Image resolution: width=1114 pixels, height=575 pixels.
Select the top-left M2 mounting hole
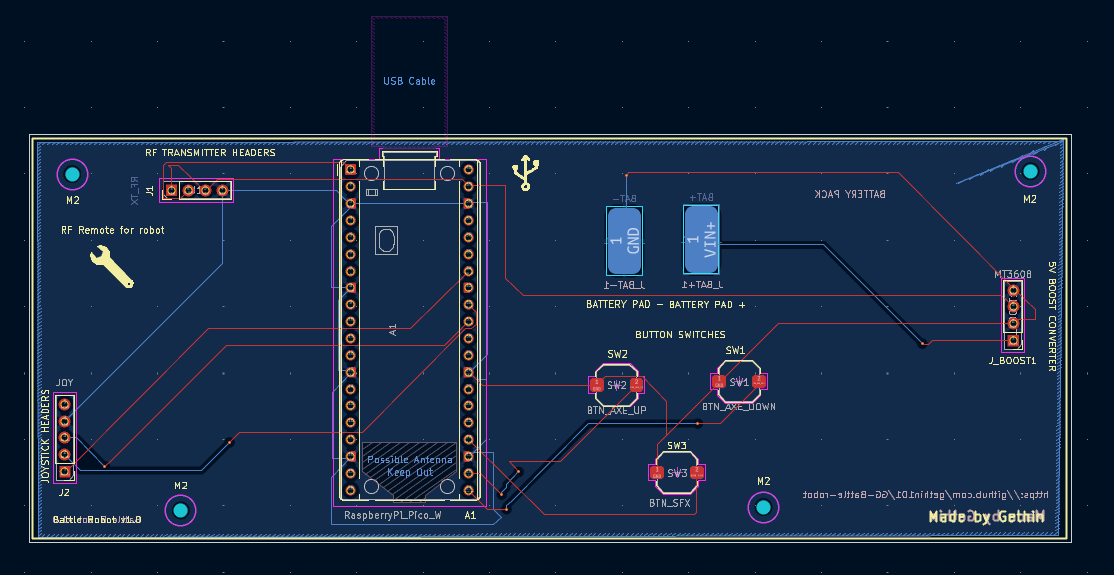(x=72, y=174)
